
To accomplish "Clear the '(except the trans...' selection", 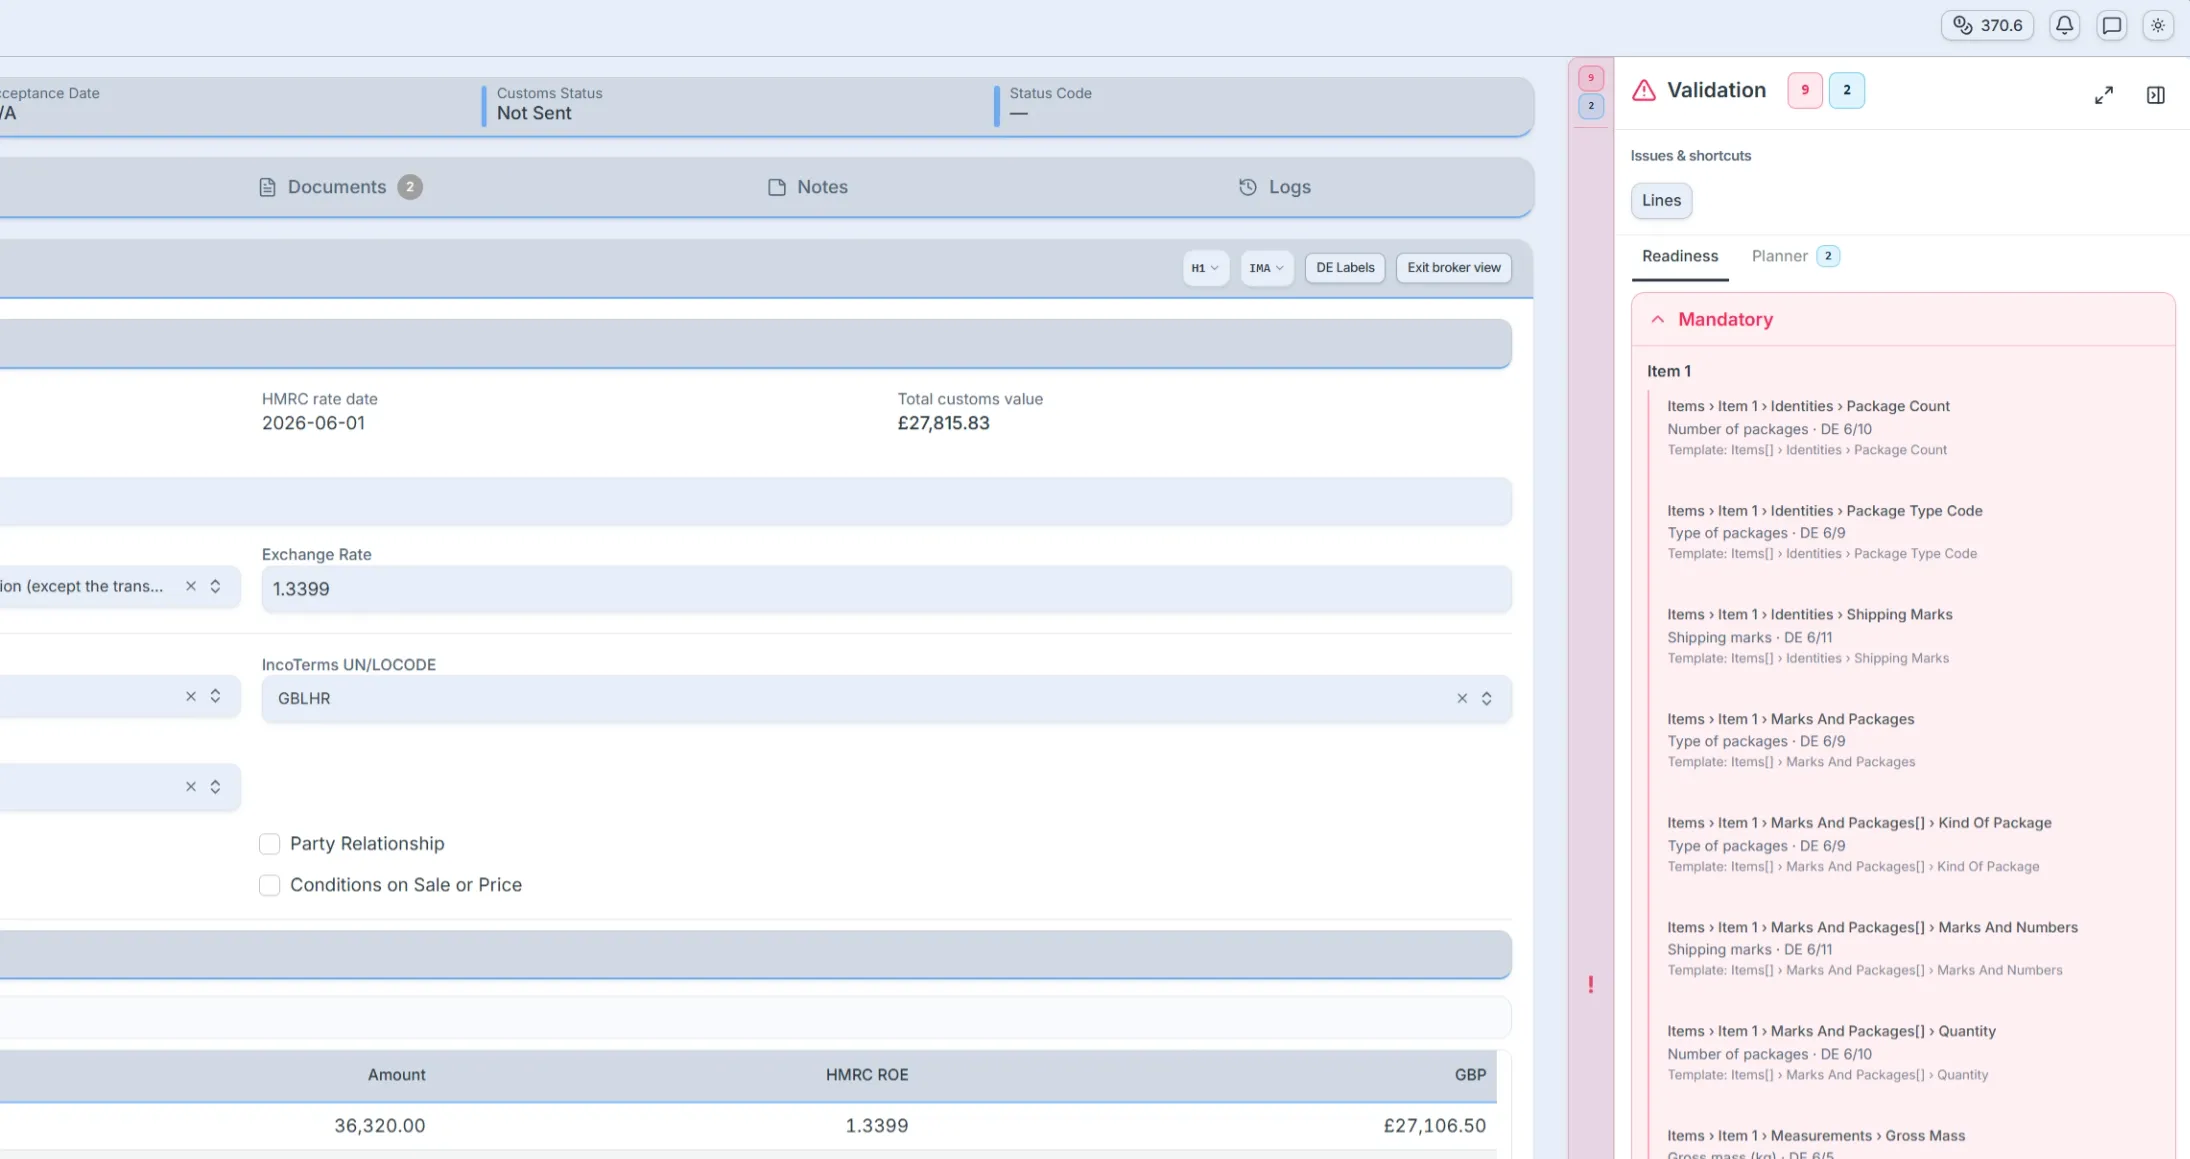I will 191,587.
